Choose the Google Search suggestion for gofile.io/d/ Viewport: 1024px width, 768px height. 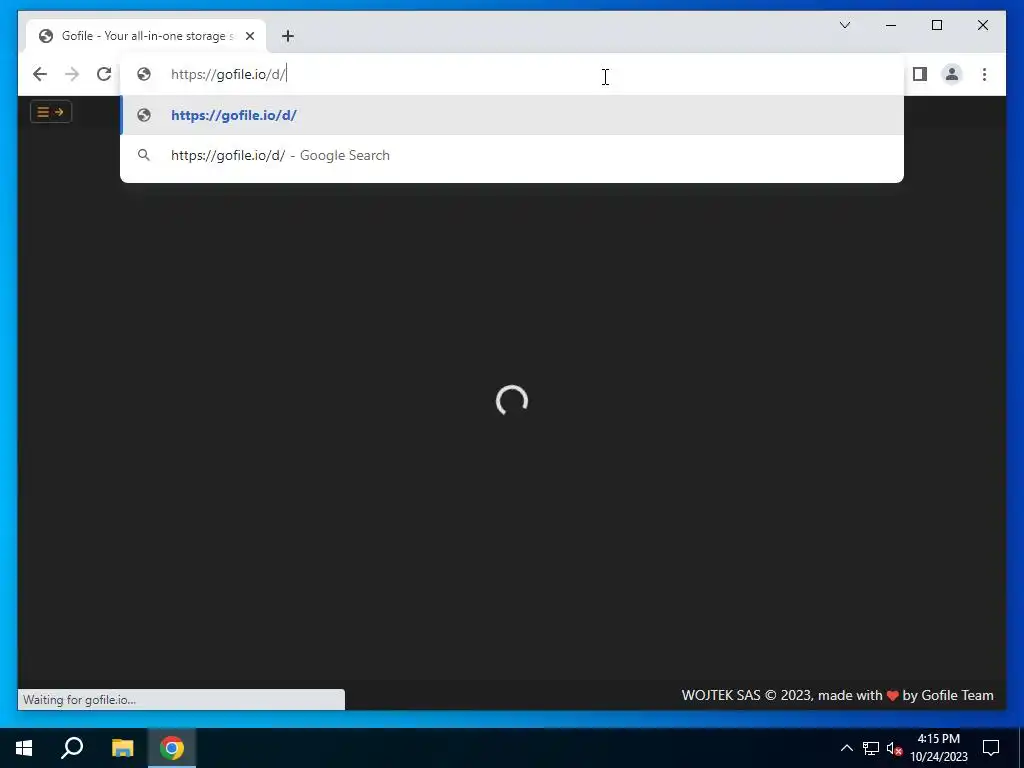512,155
